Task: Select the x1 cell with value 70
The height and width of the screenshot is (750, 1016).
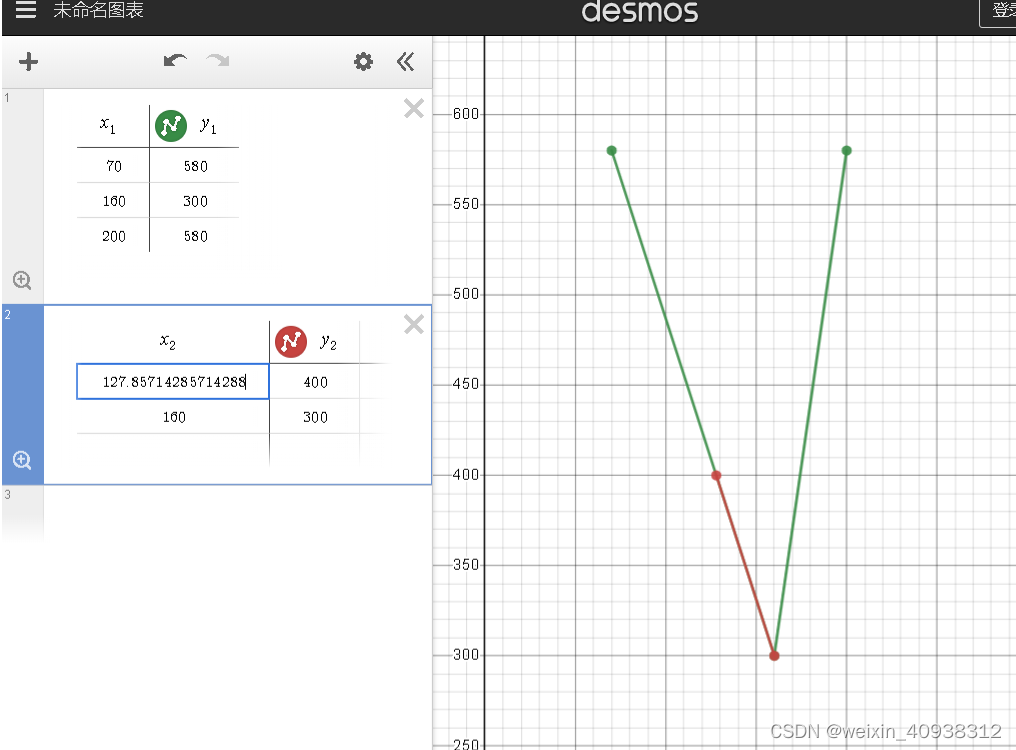Action: [x=113, y=166]
